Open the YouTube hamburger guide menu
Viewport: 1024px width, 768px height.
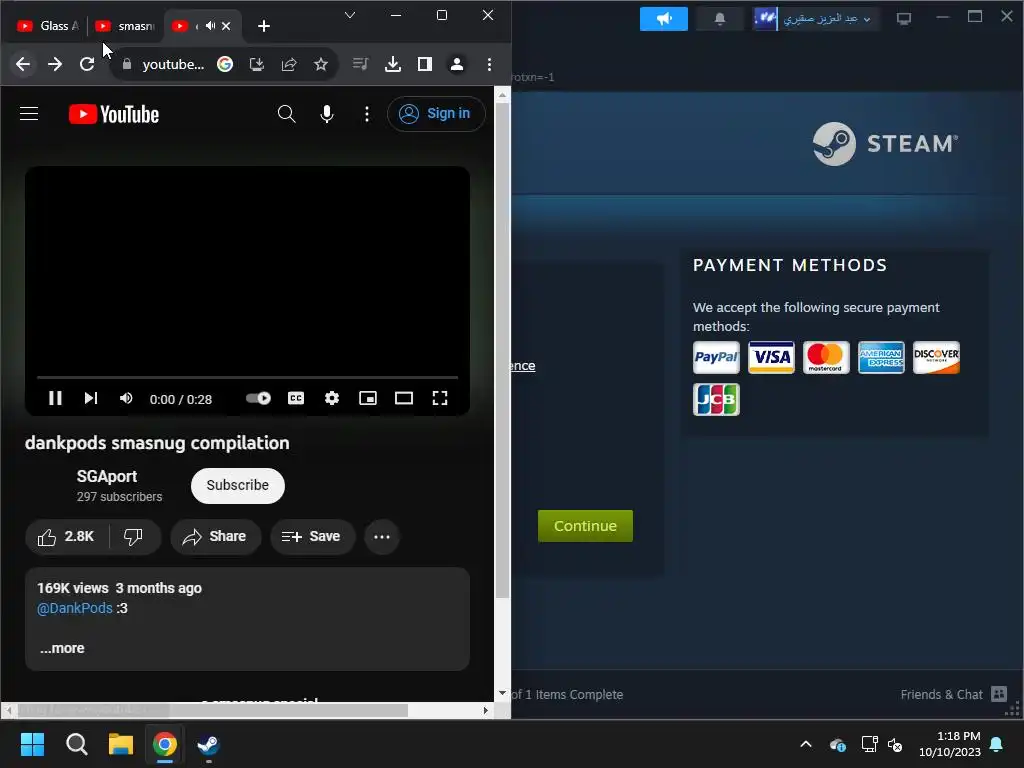click(x=29, y=114)
